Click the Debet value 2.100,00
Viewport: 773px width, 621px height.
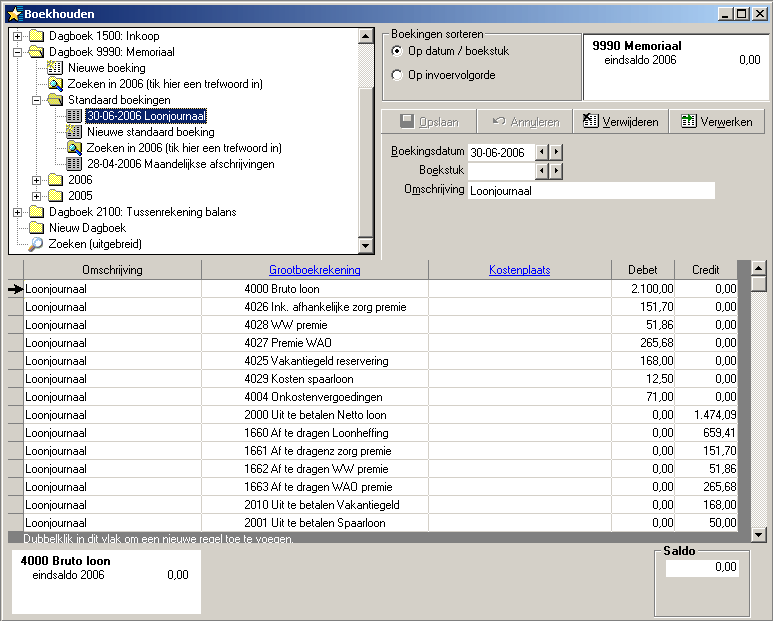[x=643, y=289]
